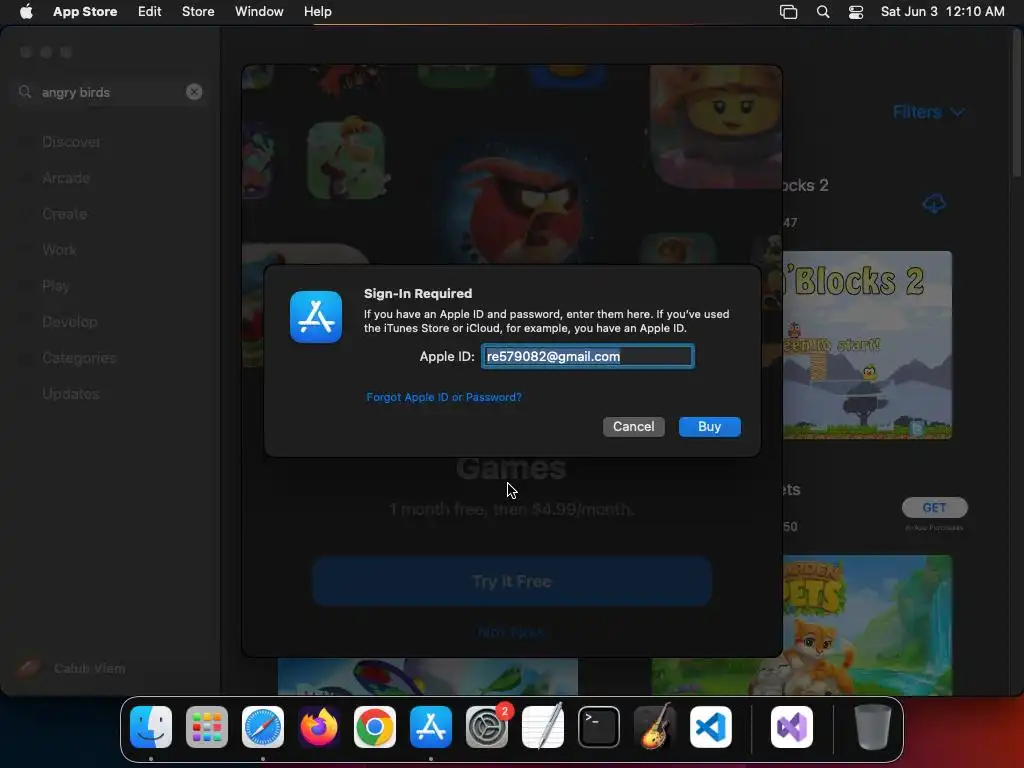Click the GET button

[935, 507]
